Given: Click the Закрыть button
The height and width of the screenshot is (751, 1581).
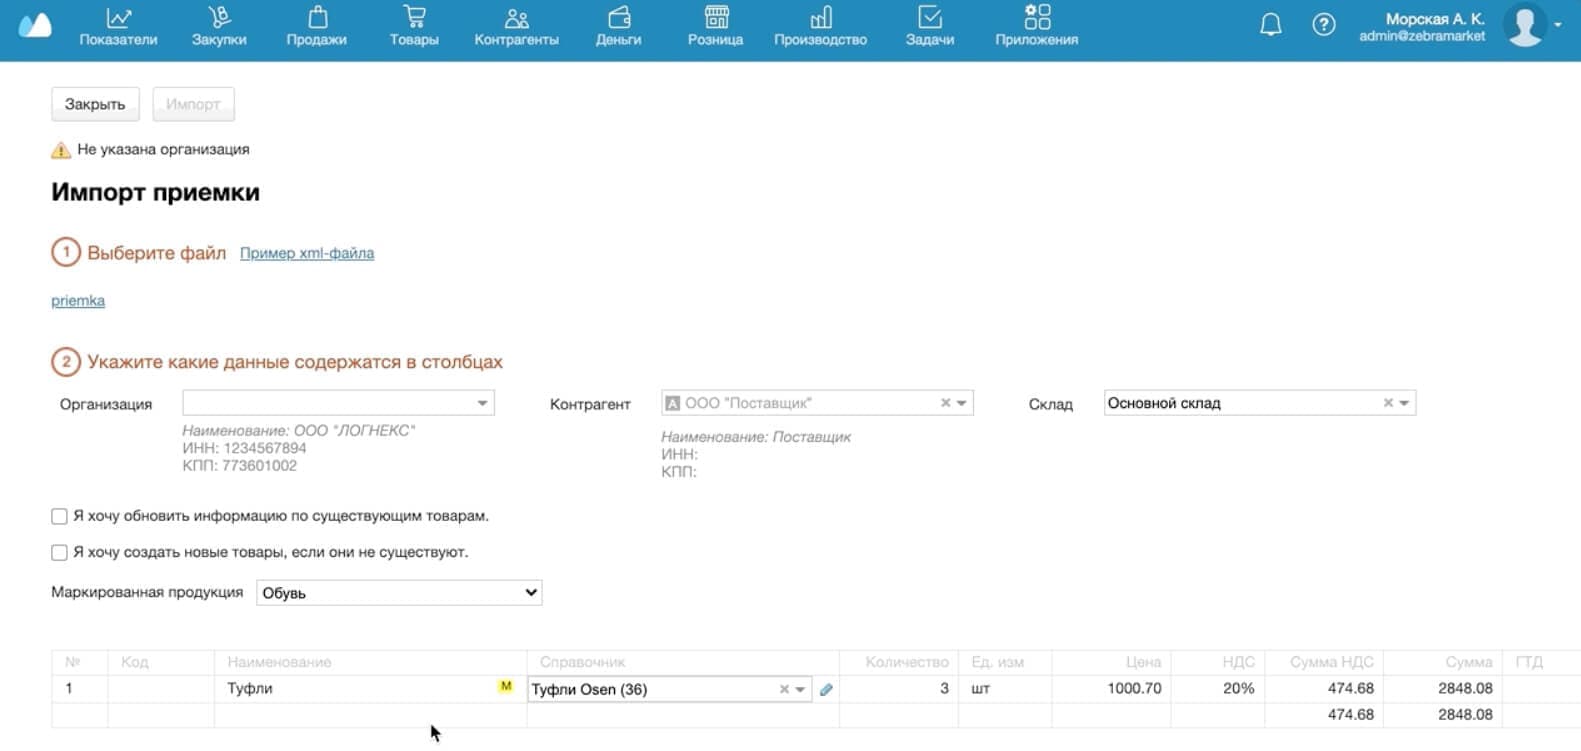Looking at the screenshot, I should click(x=95, y=104).
